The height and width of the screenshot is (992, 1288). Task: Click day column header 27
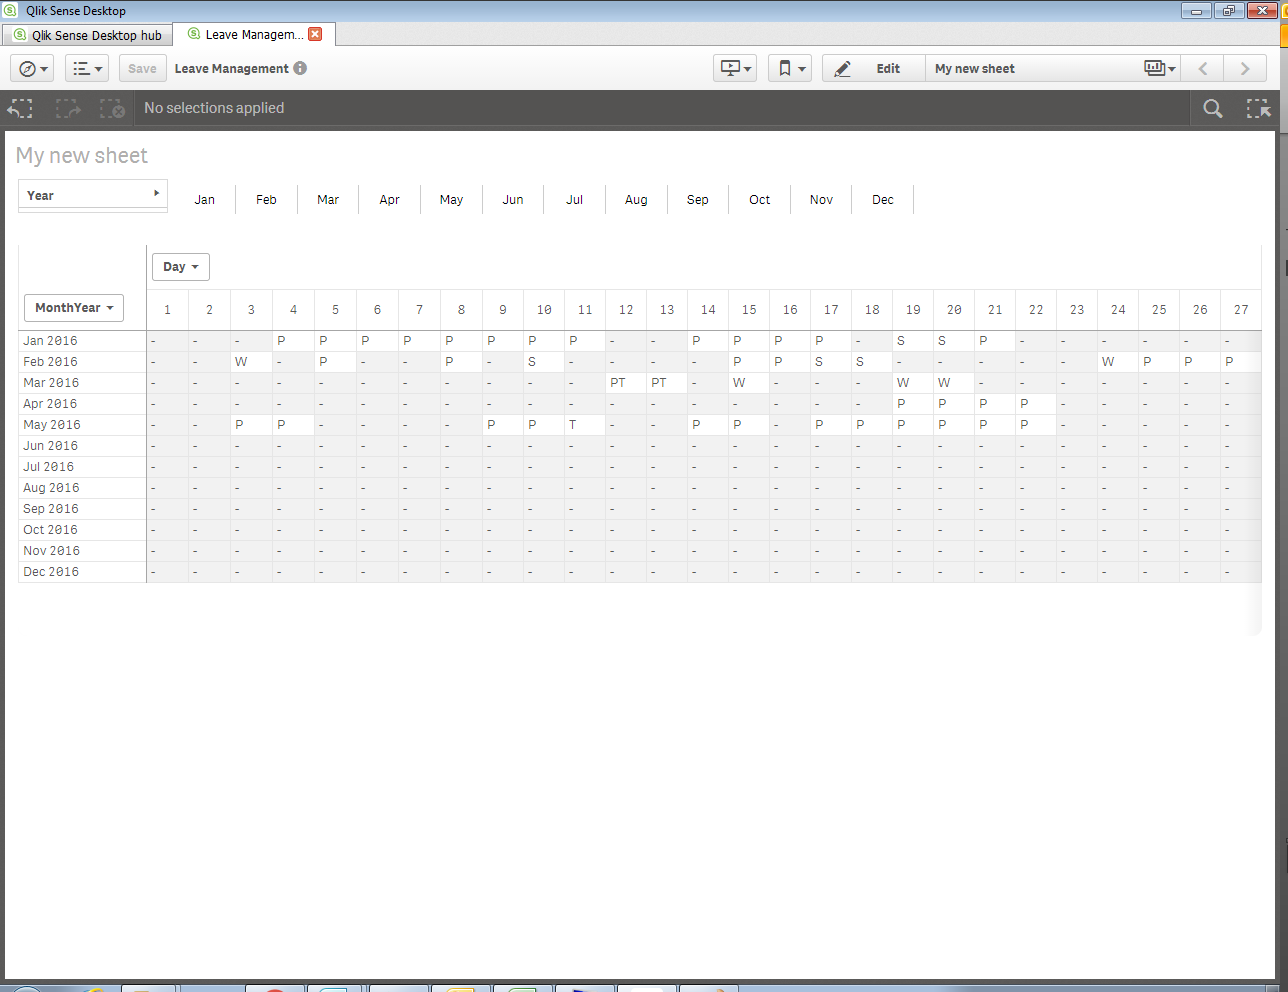click(x=1241, y=310)
